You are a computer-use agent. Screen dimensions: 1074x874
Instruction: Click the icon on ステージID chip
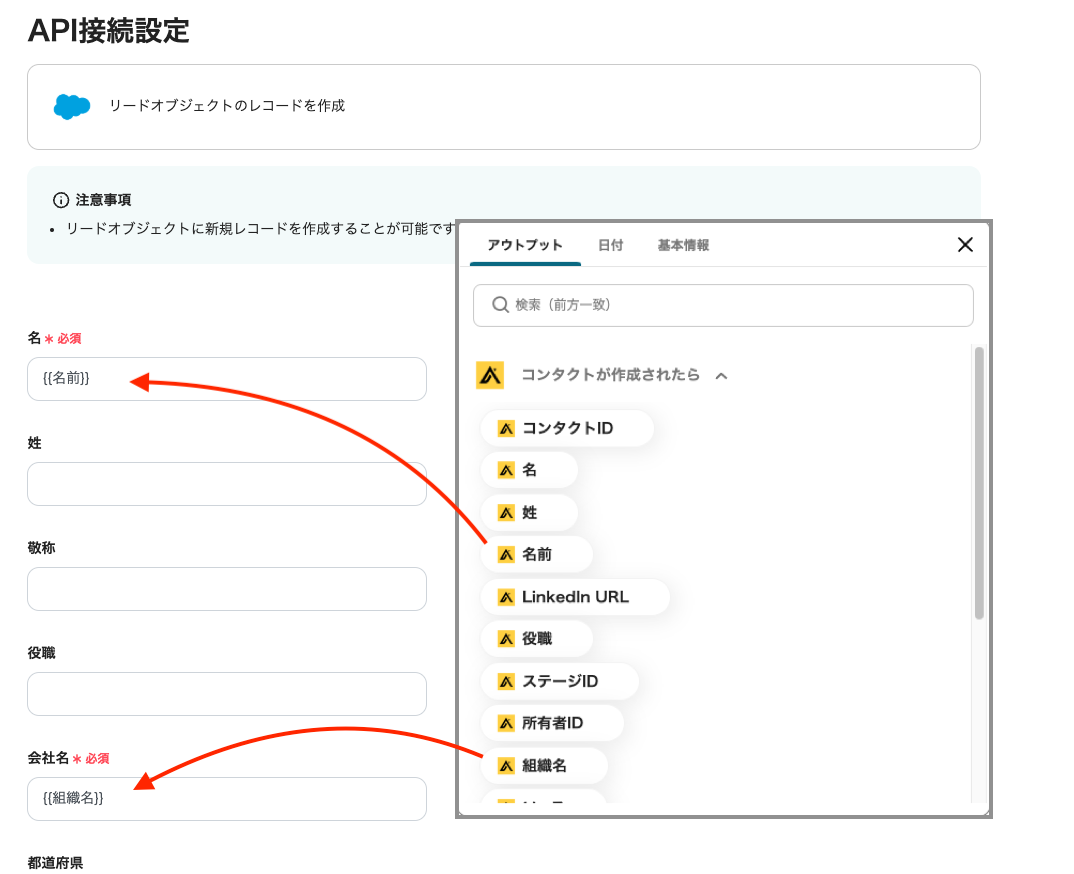[x=506, y=682]
